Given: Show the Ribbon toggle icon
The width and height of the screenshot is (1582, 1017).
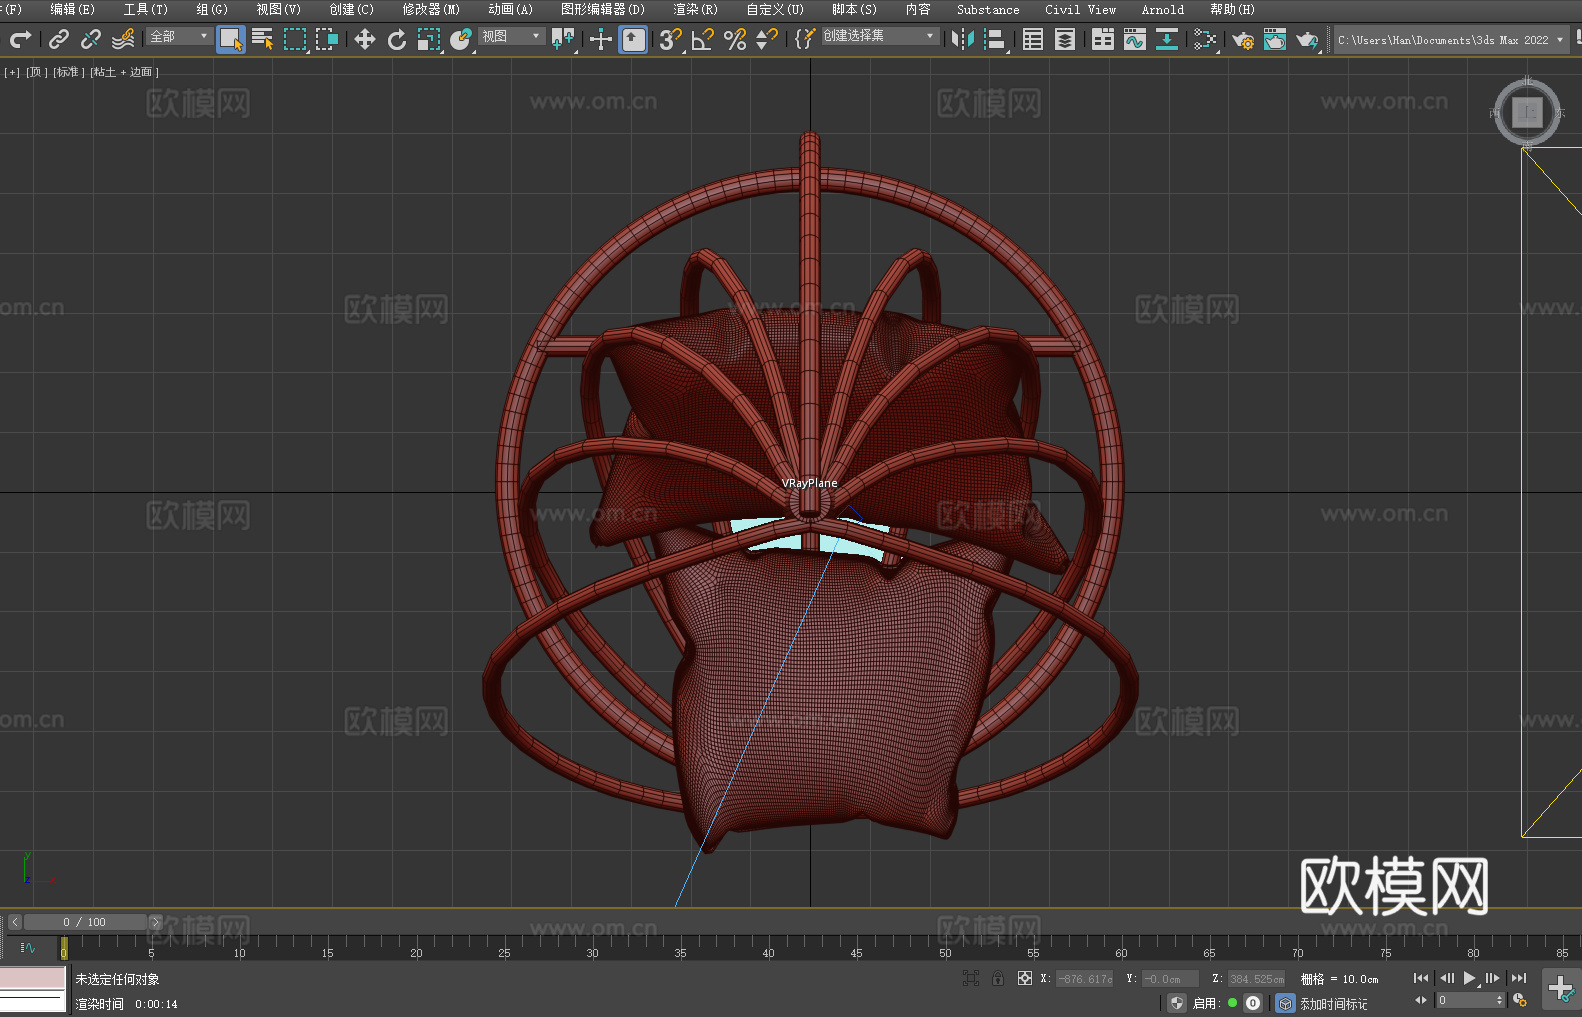Looking at the screenshot, I should 1103,39.
